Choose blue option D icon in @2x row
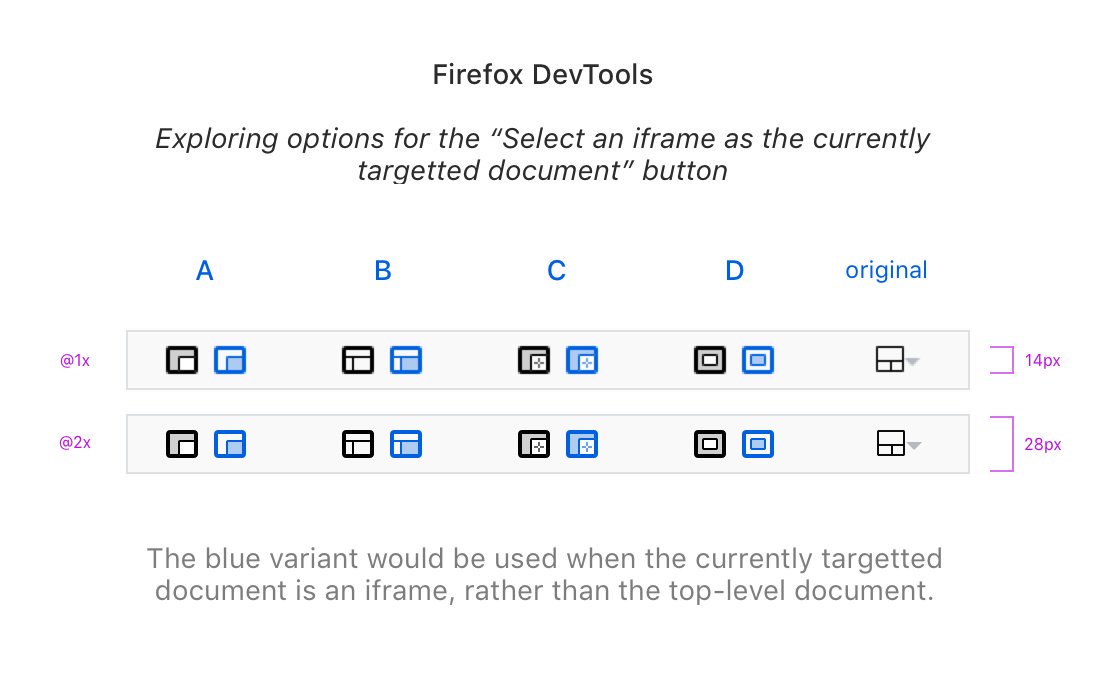The height and width of the screenshot is (680, 1100). 758,443
